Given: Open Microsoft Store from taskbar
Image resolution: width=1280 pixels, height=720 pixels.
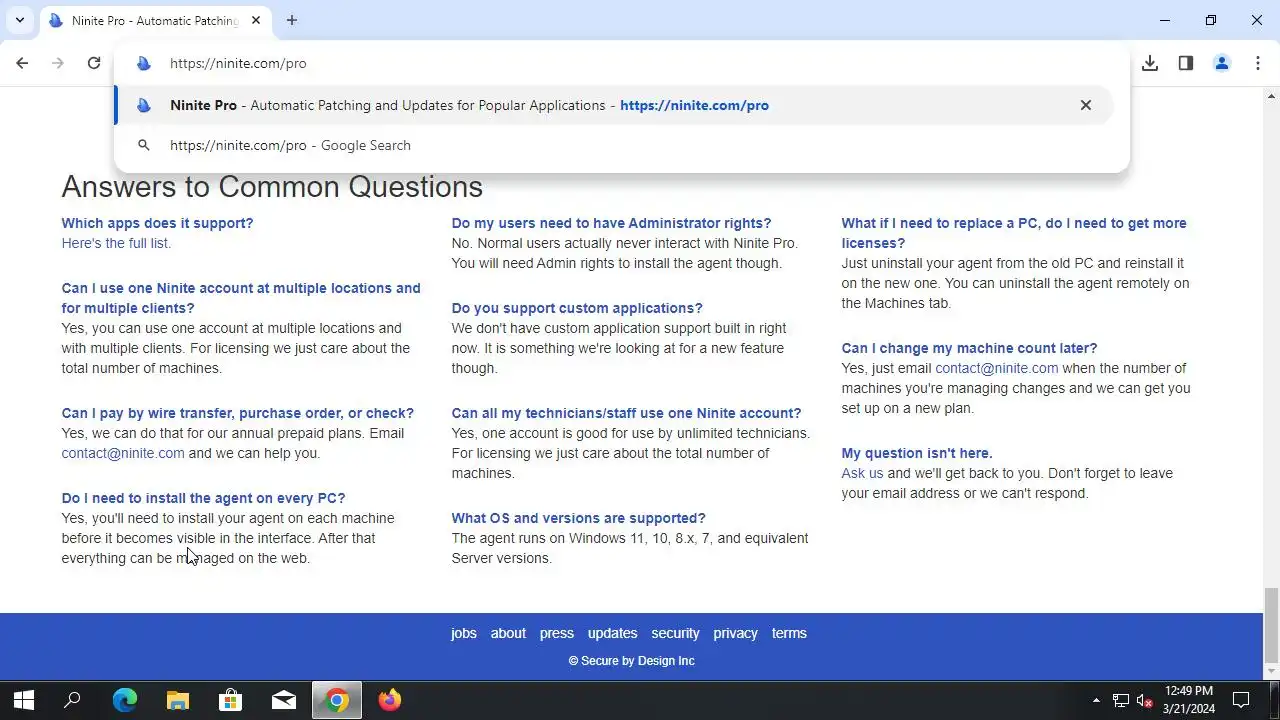Looking at the screenshot, I should pyautogui.click(x=231, y=700).
